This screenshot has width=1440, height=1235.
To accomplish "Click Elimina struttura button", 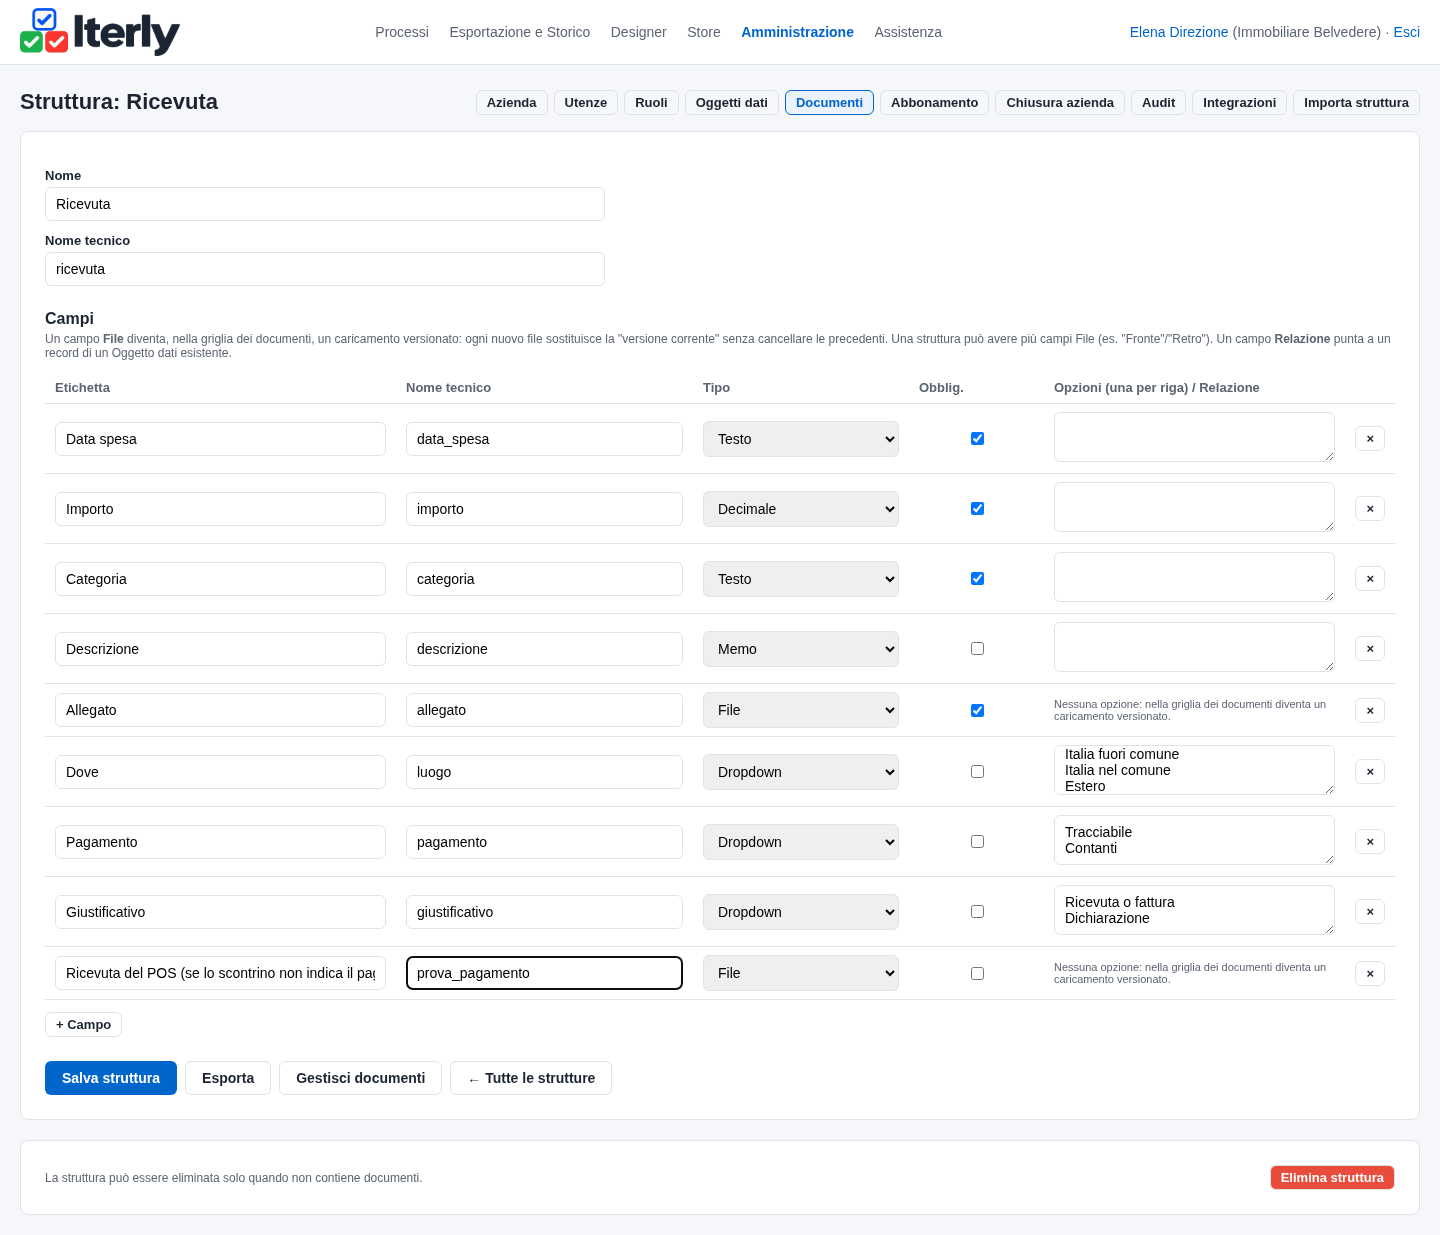I will (1332, 1178).
